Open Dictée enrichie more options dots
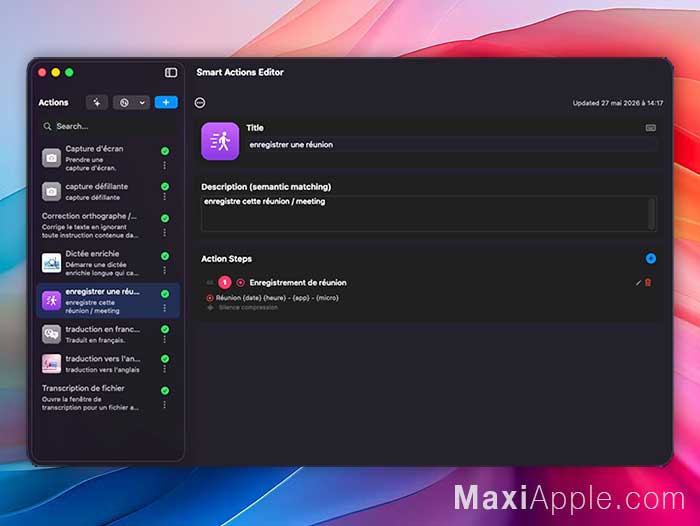The height and width of the screenshot is (526, 700). click(165, 271)
